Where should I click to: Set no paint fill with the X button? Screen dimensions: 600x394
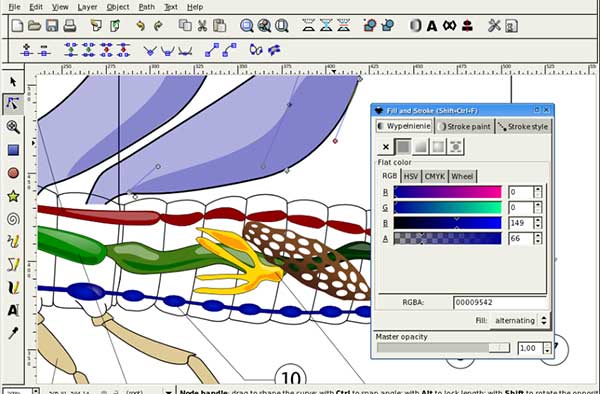386,147
